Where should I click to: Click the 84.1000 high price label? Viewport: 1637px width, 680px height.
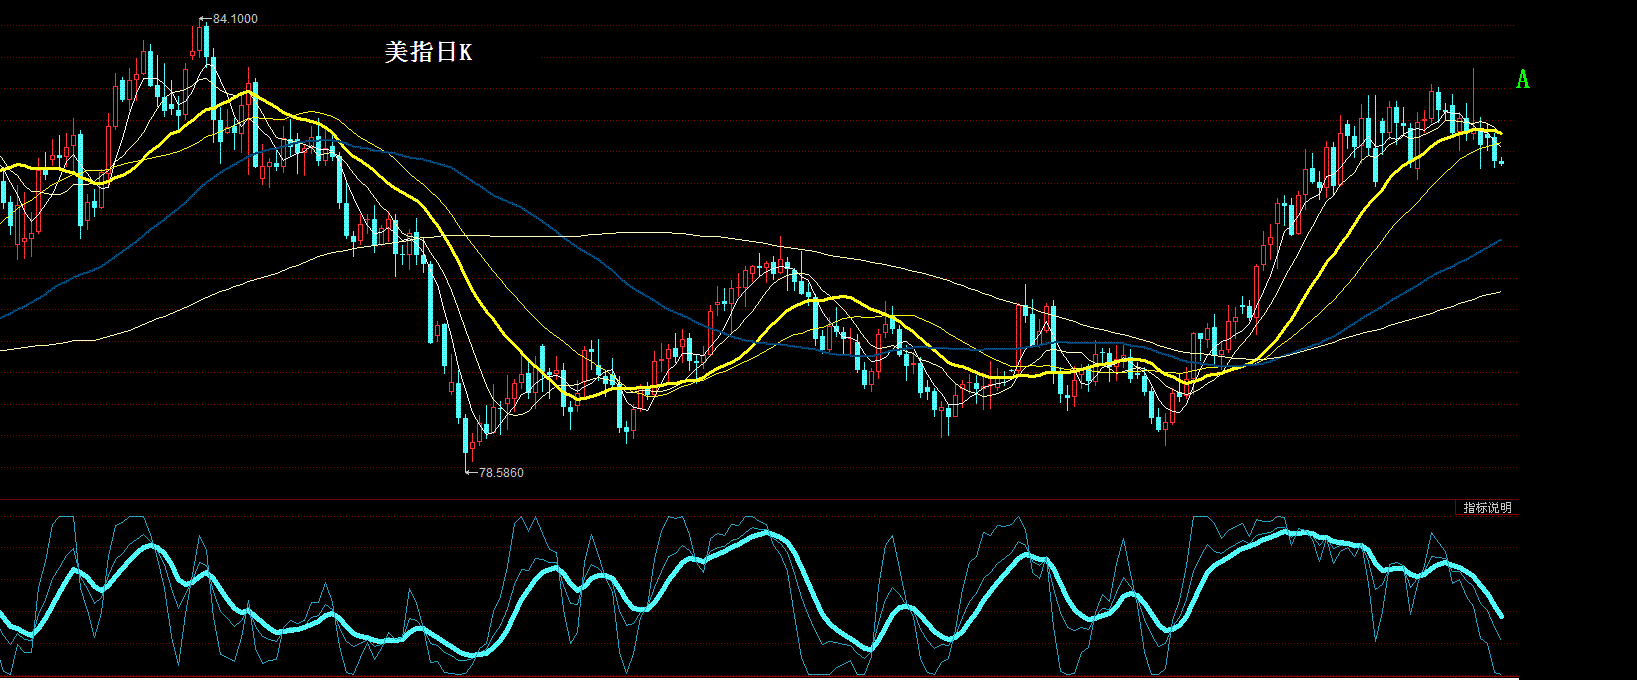pos(235,19)
